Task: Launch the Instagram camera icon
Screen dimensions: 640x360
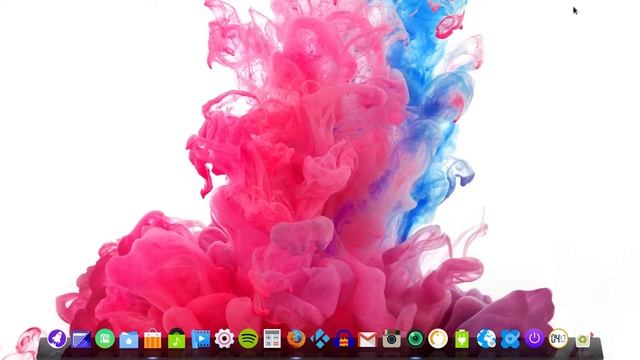Action: tap(391, 339)
